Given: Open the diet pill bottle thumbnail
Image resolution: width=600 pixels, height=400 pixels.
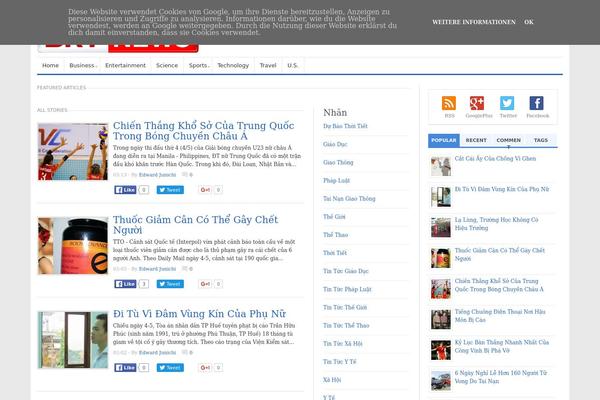Looking at the screenshot, I should tap(73, 246).
